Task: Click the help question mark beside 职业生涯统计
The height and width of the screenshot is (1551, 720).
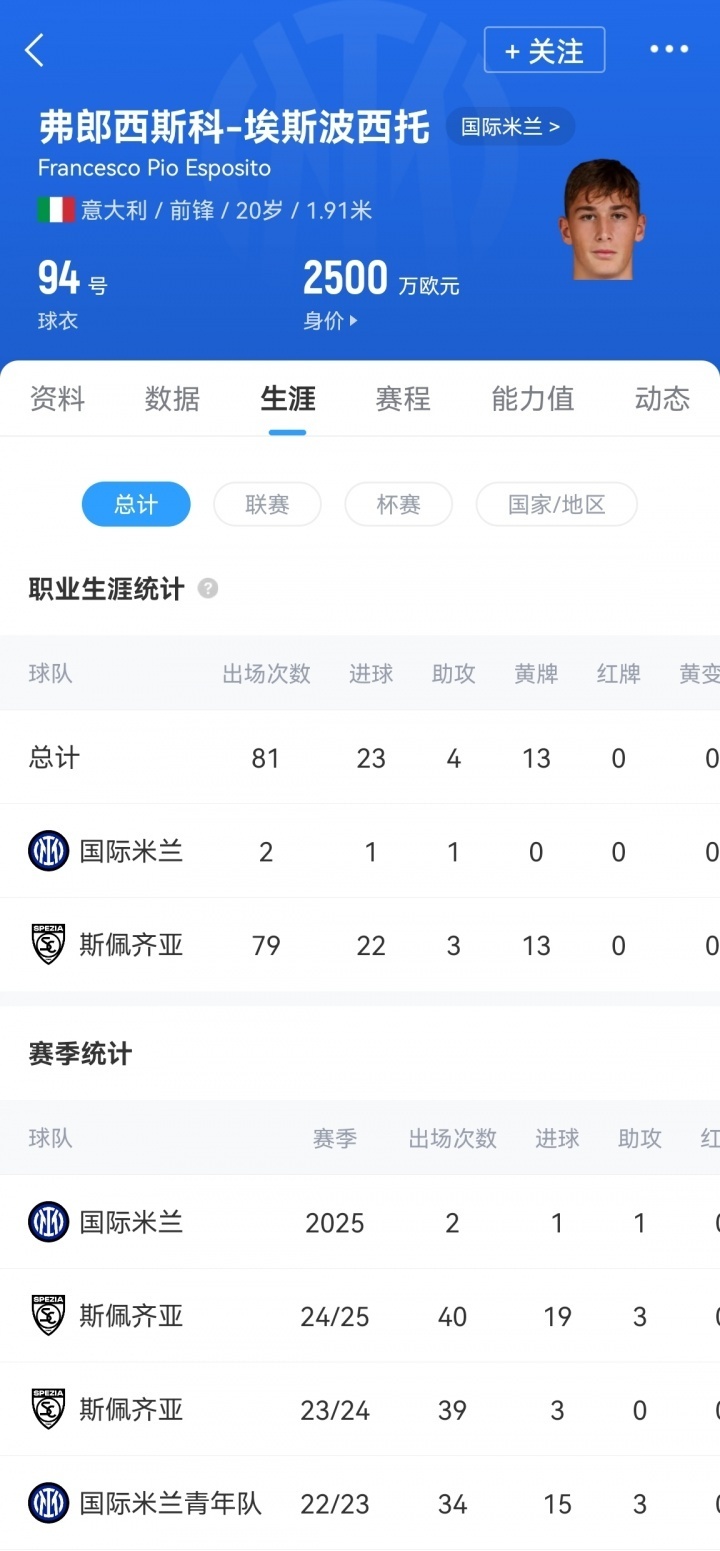Action: click(208, 589)
